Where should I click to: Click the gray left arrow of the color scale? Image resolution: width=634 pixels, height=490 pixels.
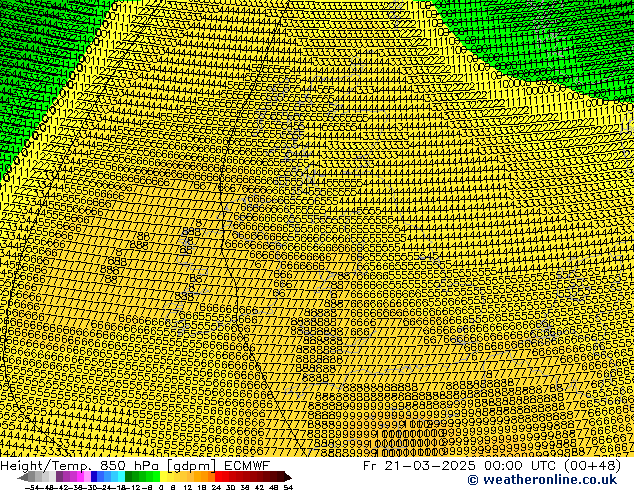coord(23,477)
